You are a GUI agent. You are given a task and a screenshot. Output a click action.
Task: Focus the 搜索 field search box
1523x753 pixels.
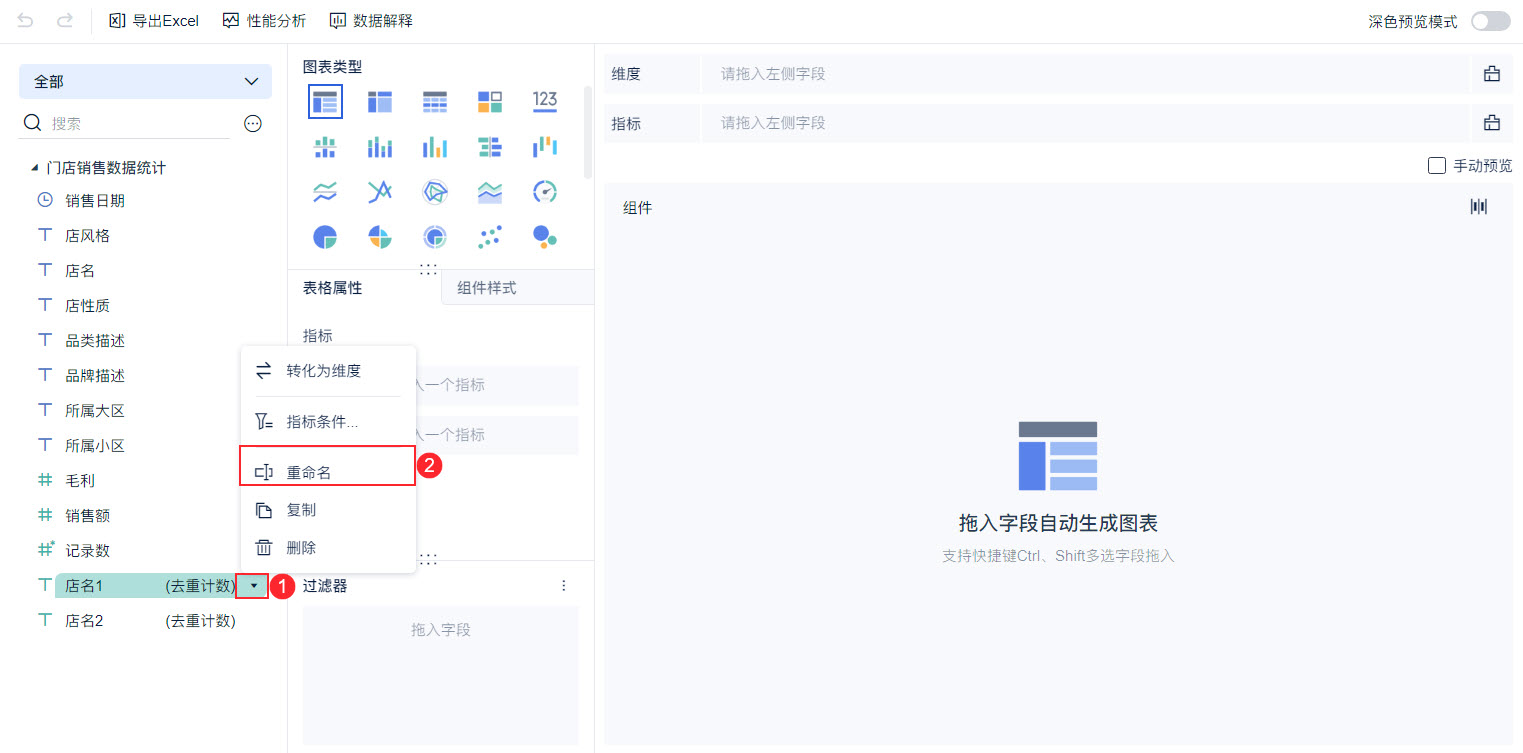(x=126, y=124)
